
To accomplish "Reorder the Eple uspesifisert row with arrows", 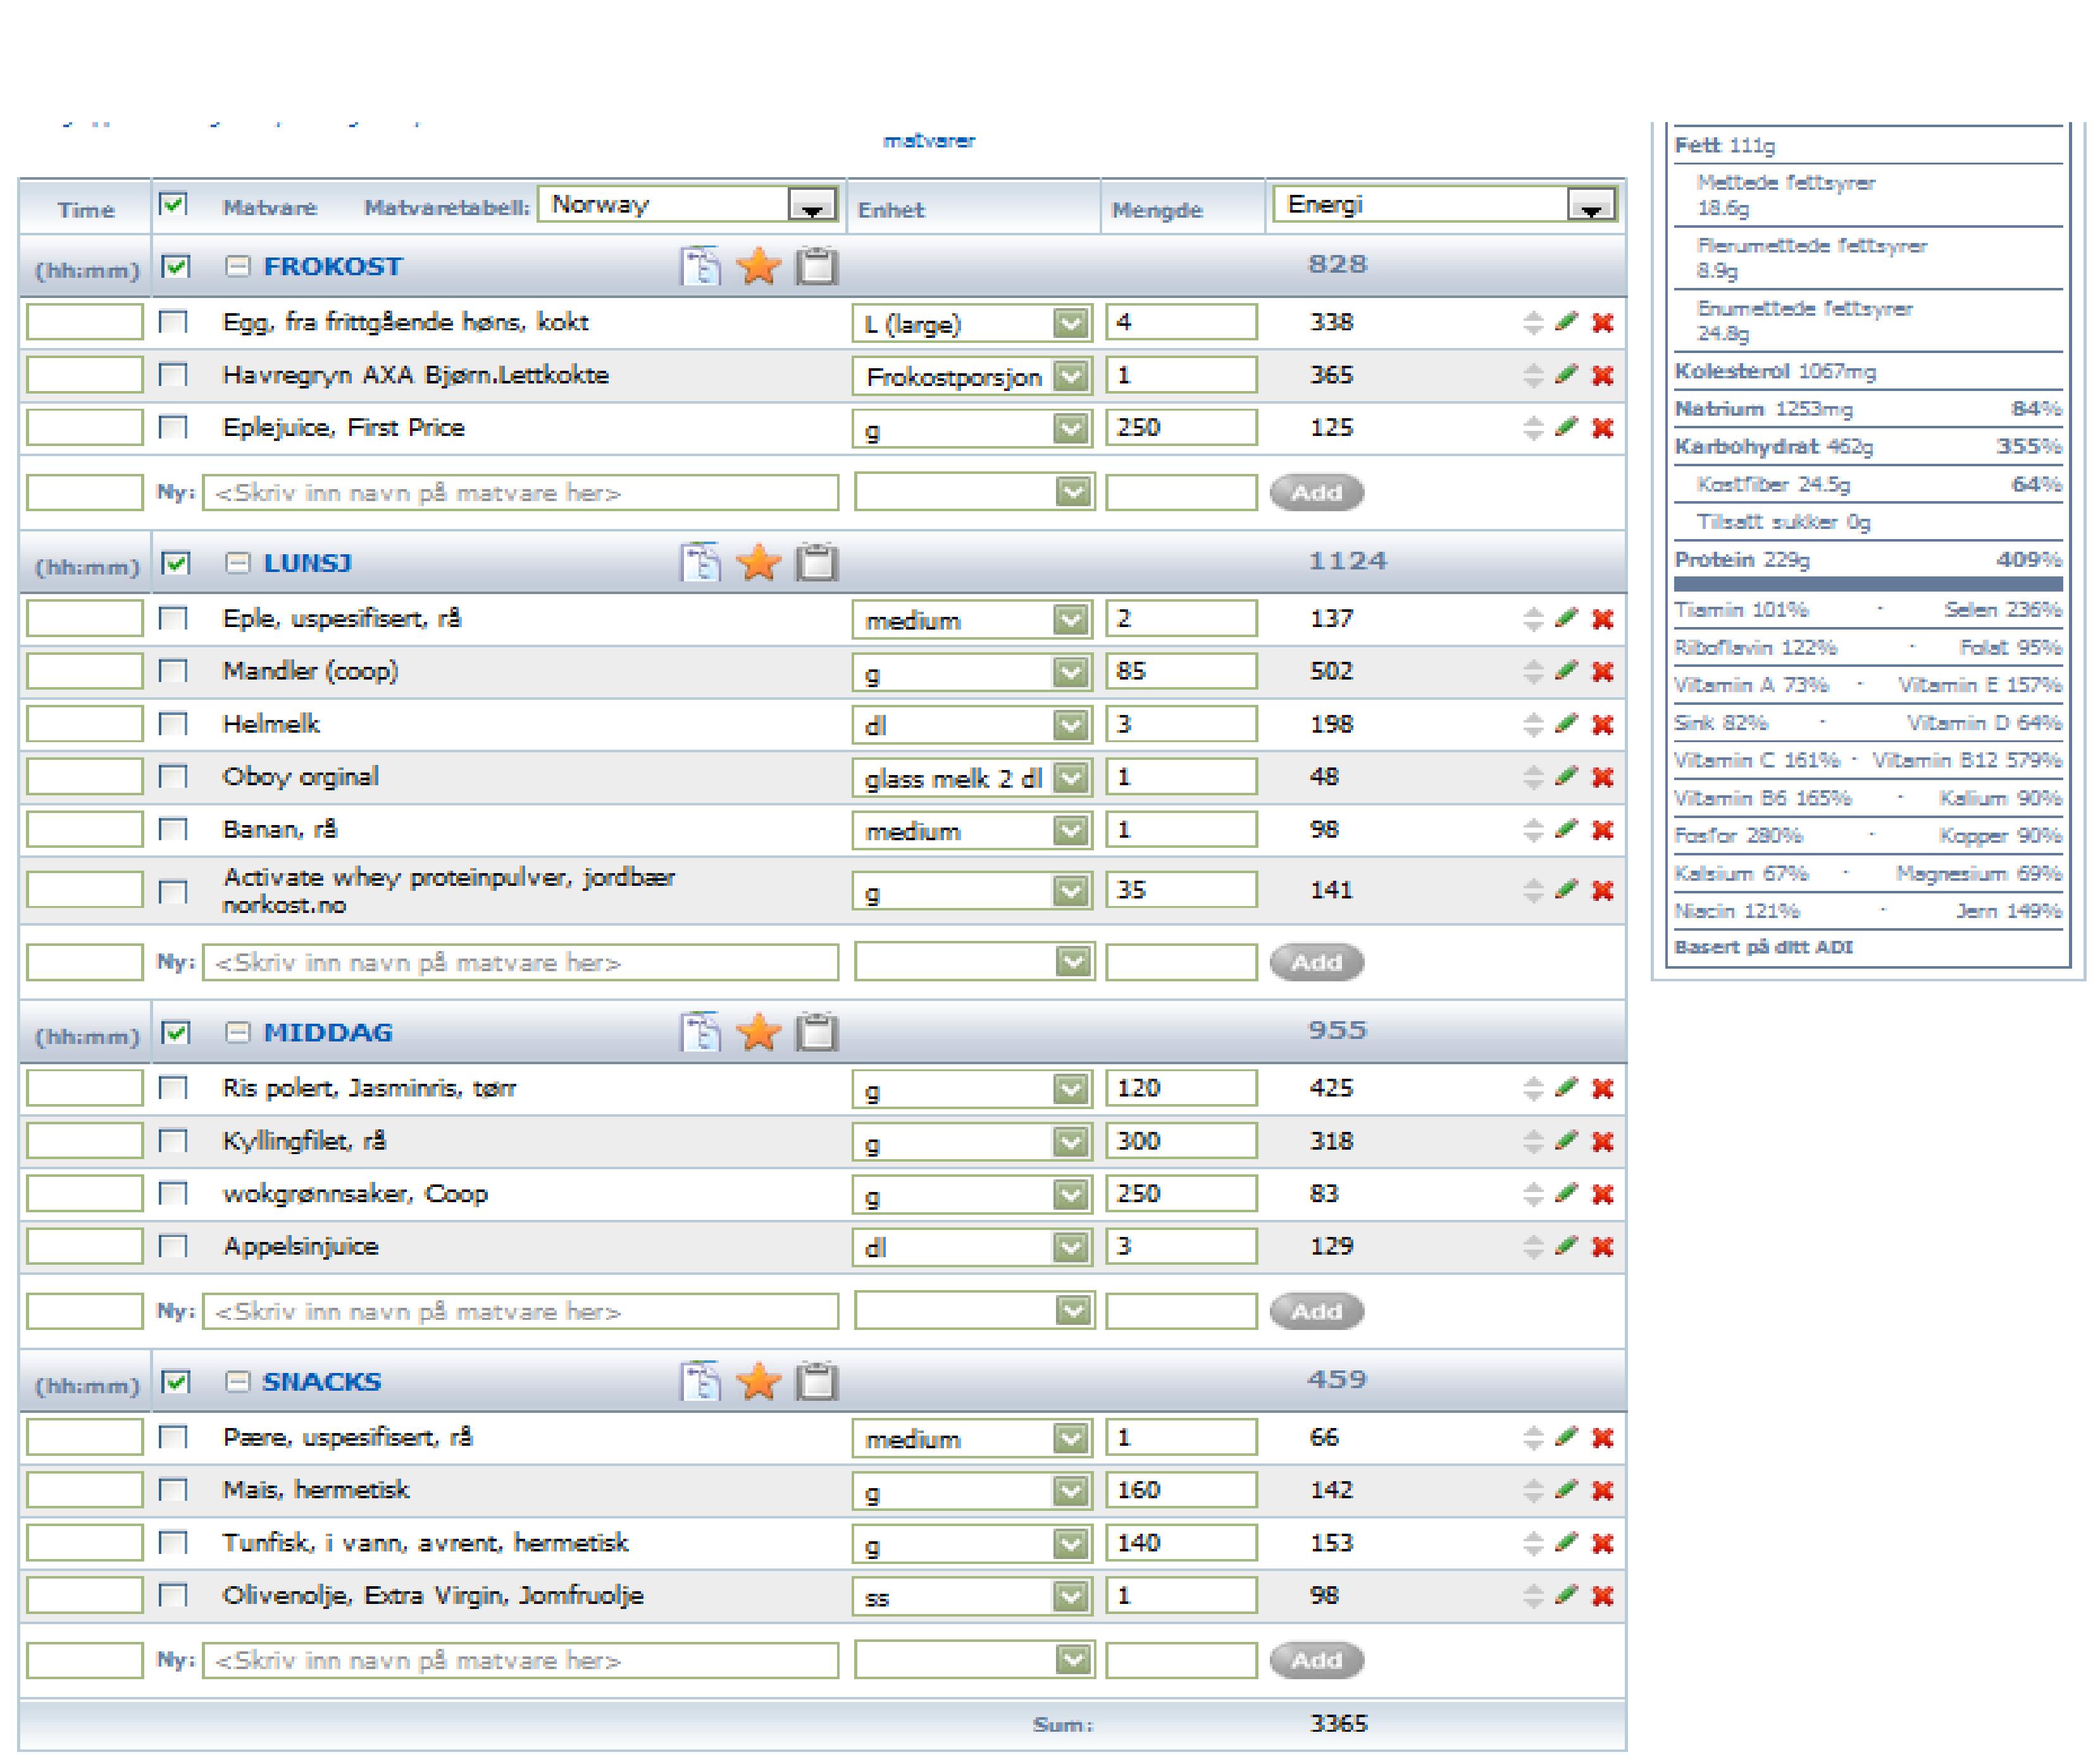I will coord(1534,619).
